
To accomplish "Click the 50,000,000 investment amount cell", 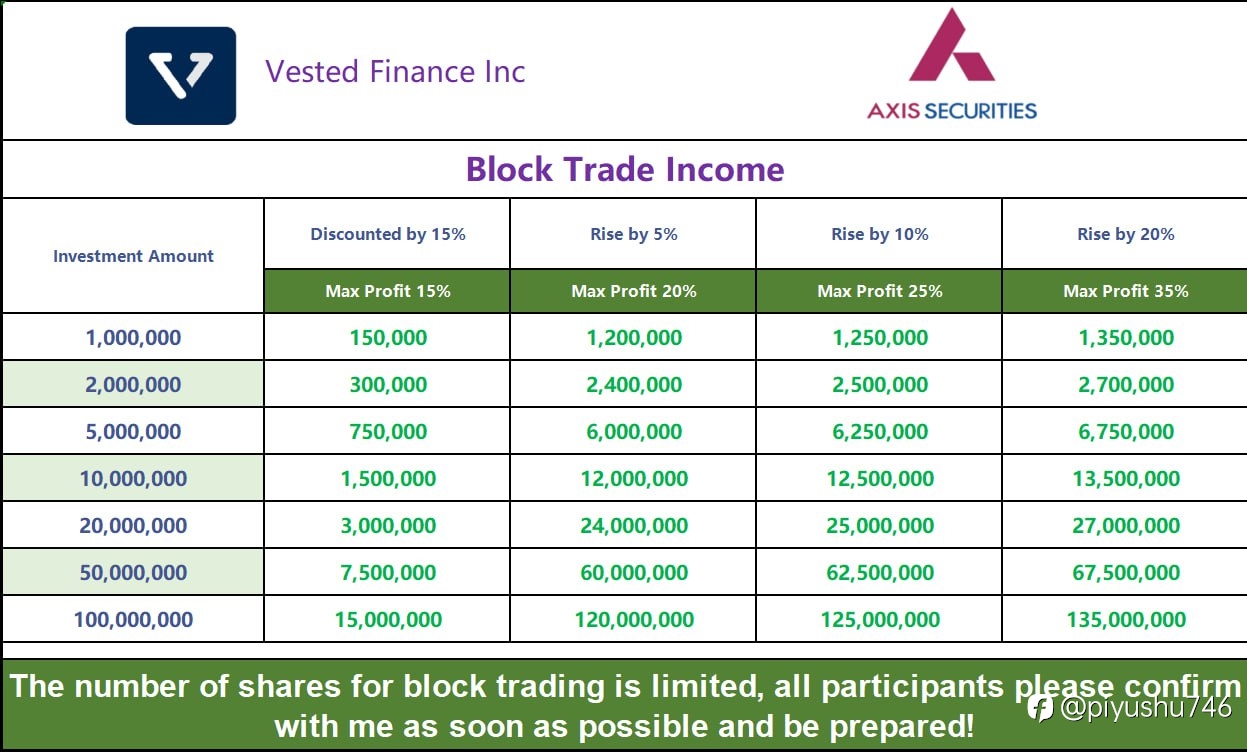I will pyautogui.click(x=133, y=573).
